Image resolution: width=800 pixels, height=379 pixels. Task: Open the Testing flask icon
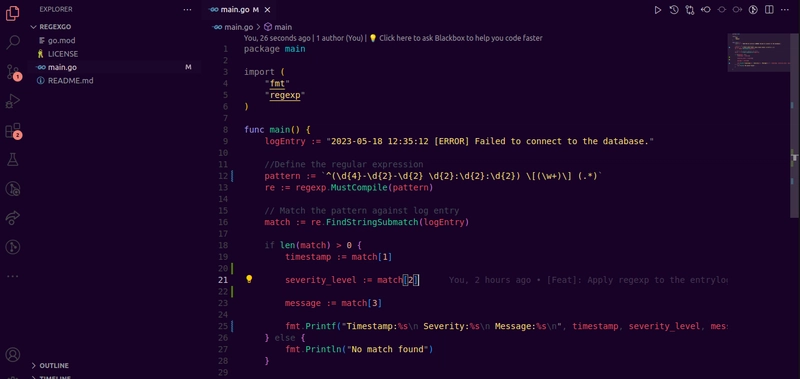[13, 160]
